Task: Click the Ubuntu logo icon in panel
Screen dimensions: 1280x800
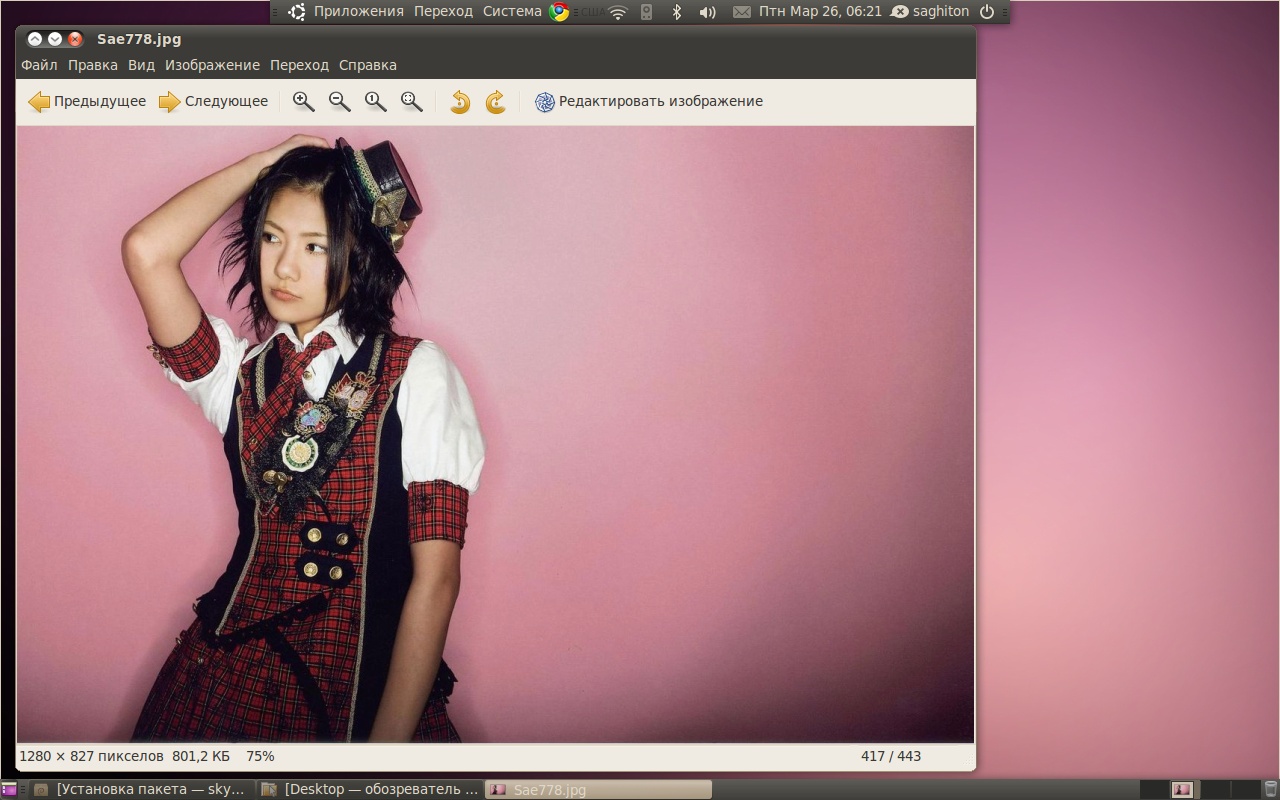Action: coord(297,12)
